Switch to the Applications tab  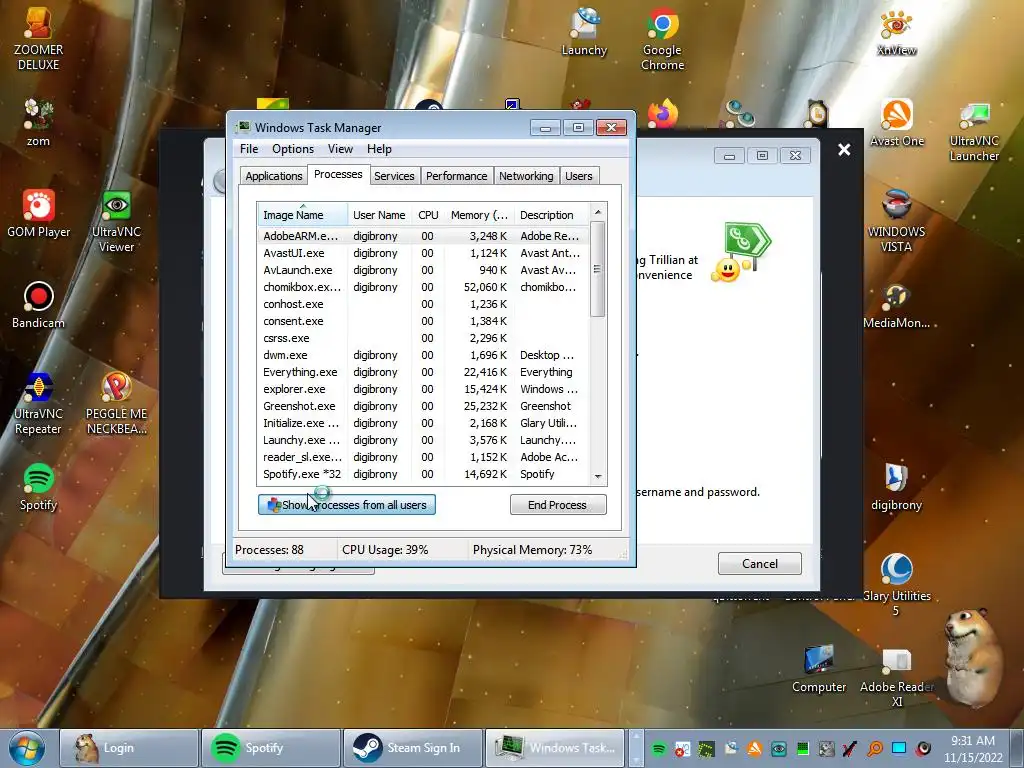point(274,176)
